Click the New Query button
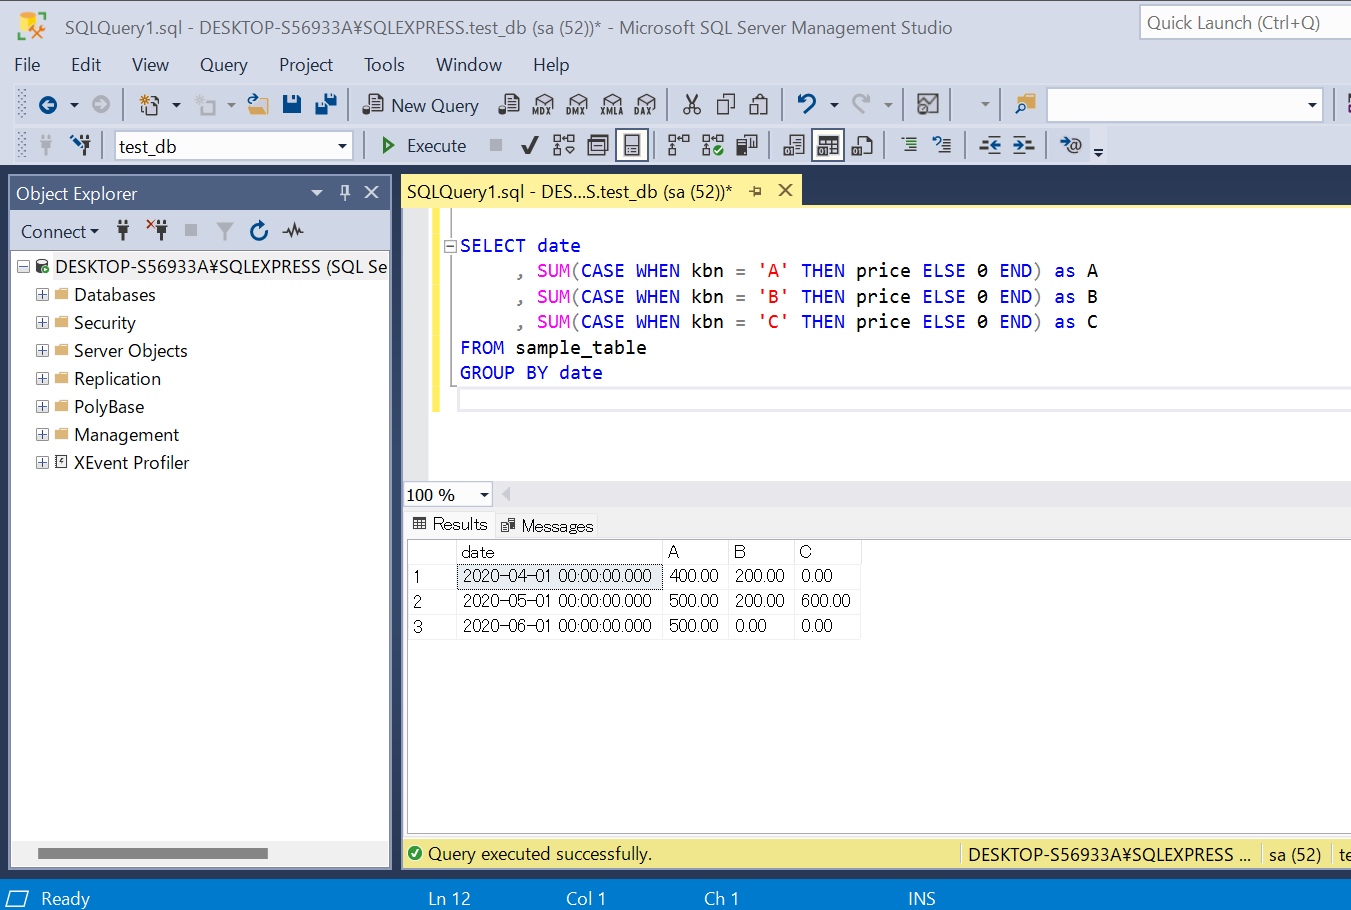1351x910 pixels. point(421,105)
